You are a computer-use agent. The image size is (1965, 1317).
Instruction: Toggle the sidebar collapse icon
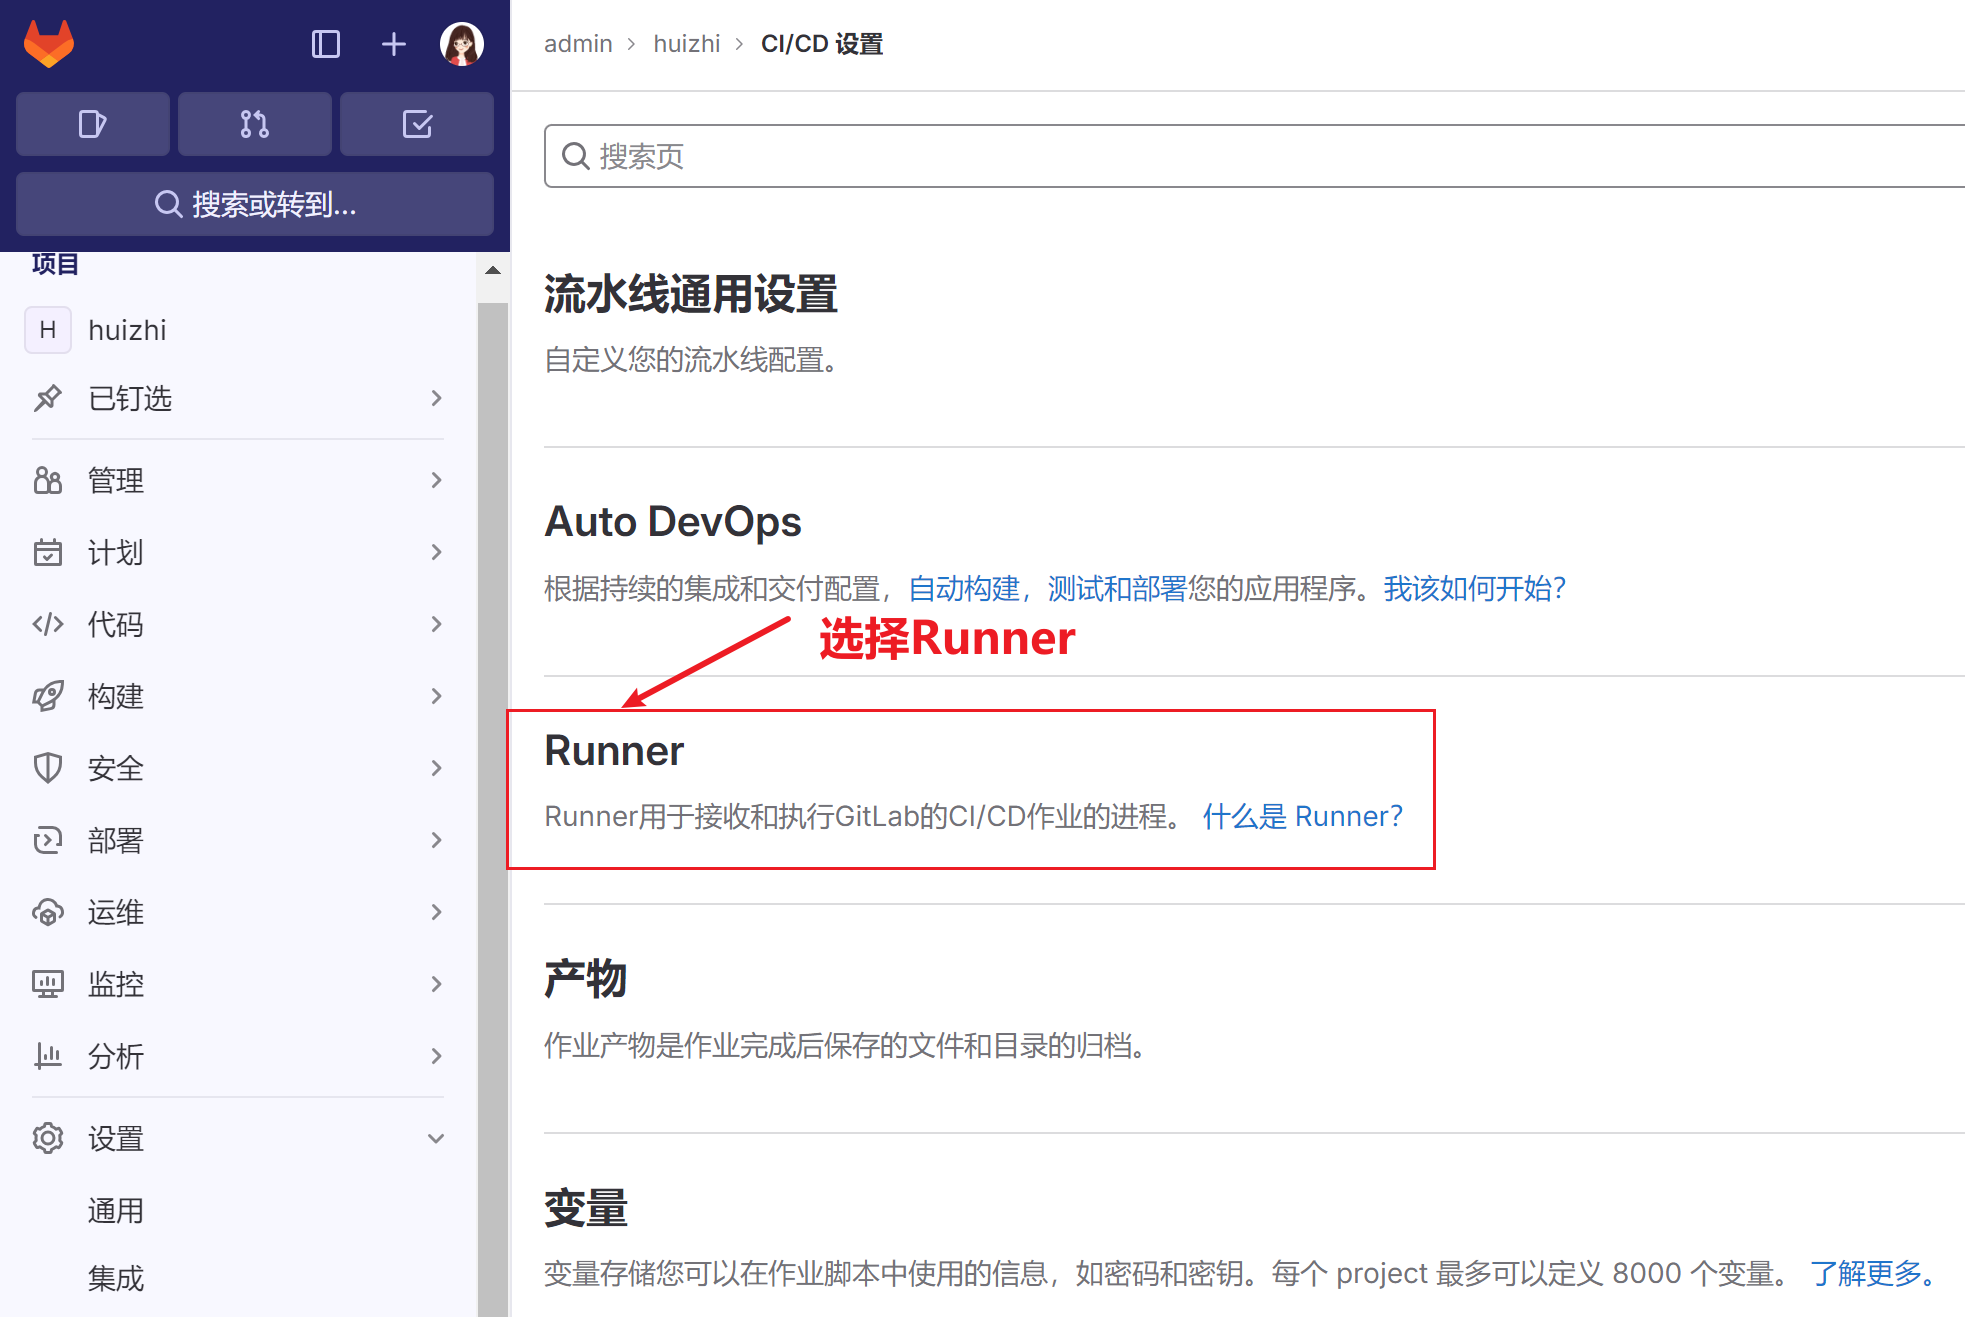pos(326,44)
